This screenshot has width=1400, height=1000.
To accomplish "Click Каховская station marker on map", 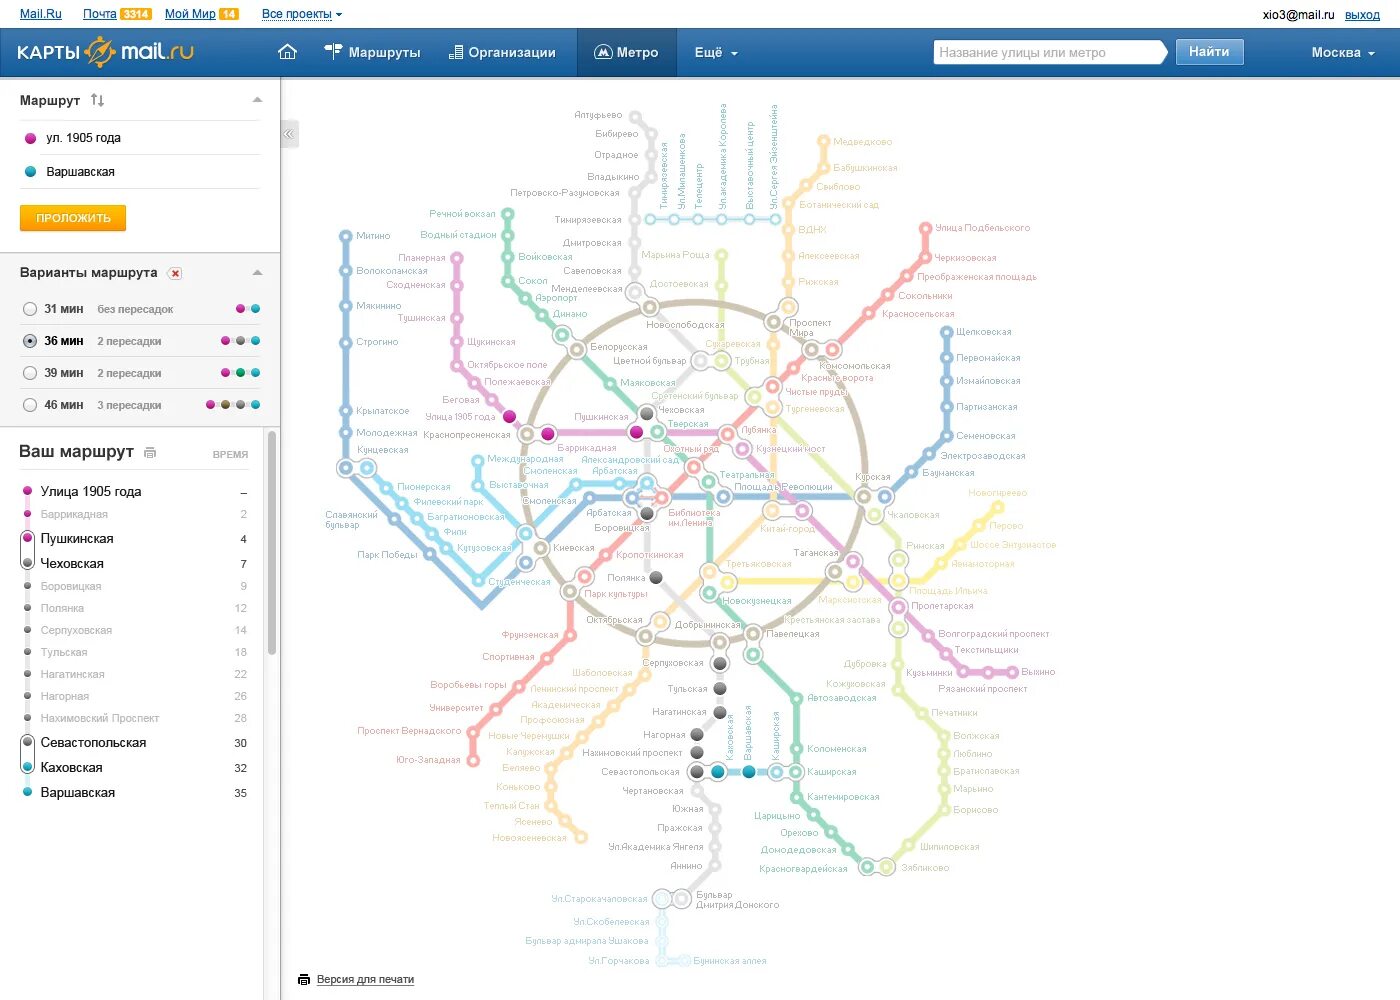I will coord(718,771).
